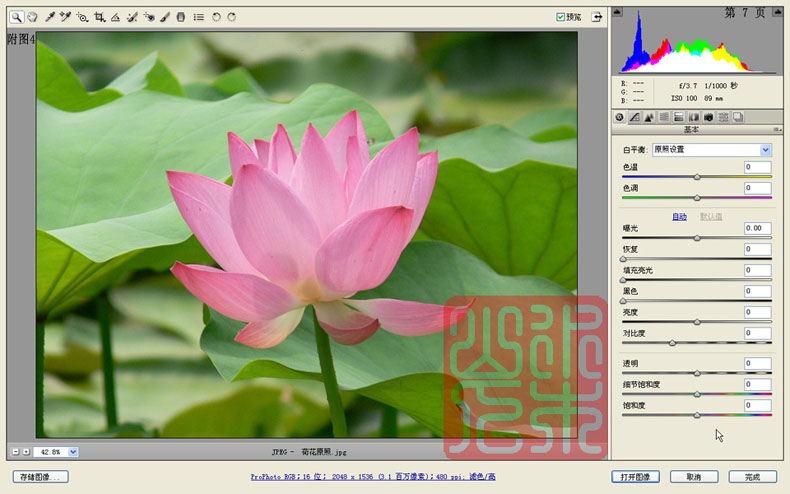Switch to the Tone Curve tab
Image resolution: width=790 pixels, height=494 pixels.
tap(634, 117)
